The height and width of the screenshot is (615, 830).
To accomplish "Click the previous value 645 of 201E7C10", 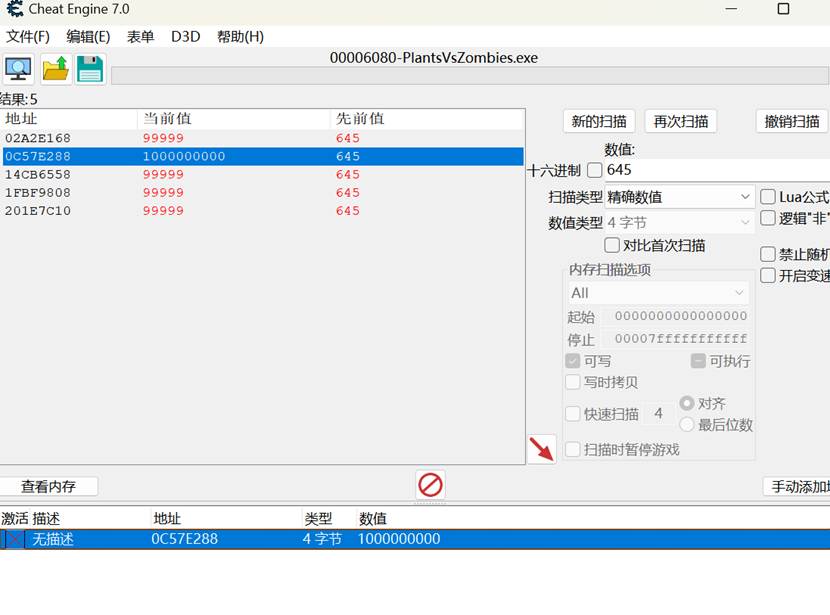I will [x=348, y=211].
